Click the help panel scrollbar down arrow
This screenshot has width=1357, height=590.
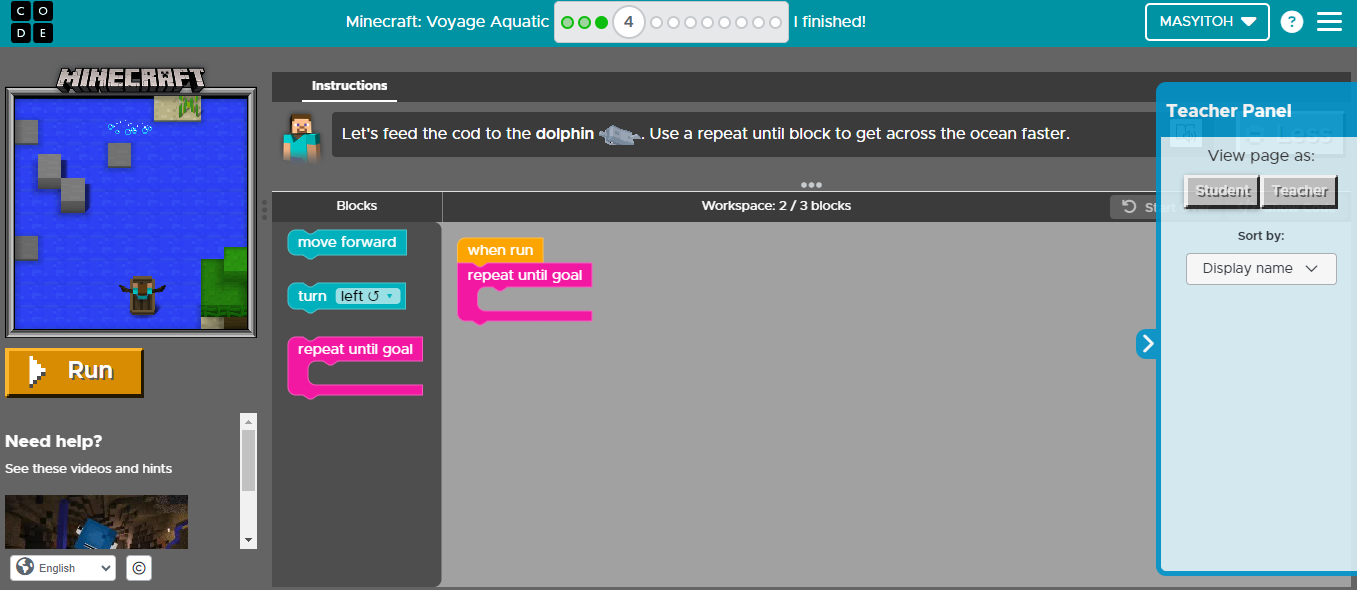[x=248, y=541]
